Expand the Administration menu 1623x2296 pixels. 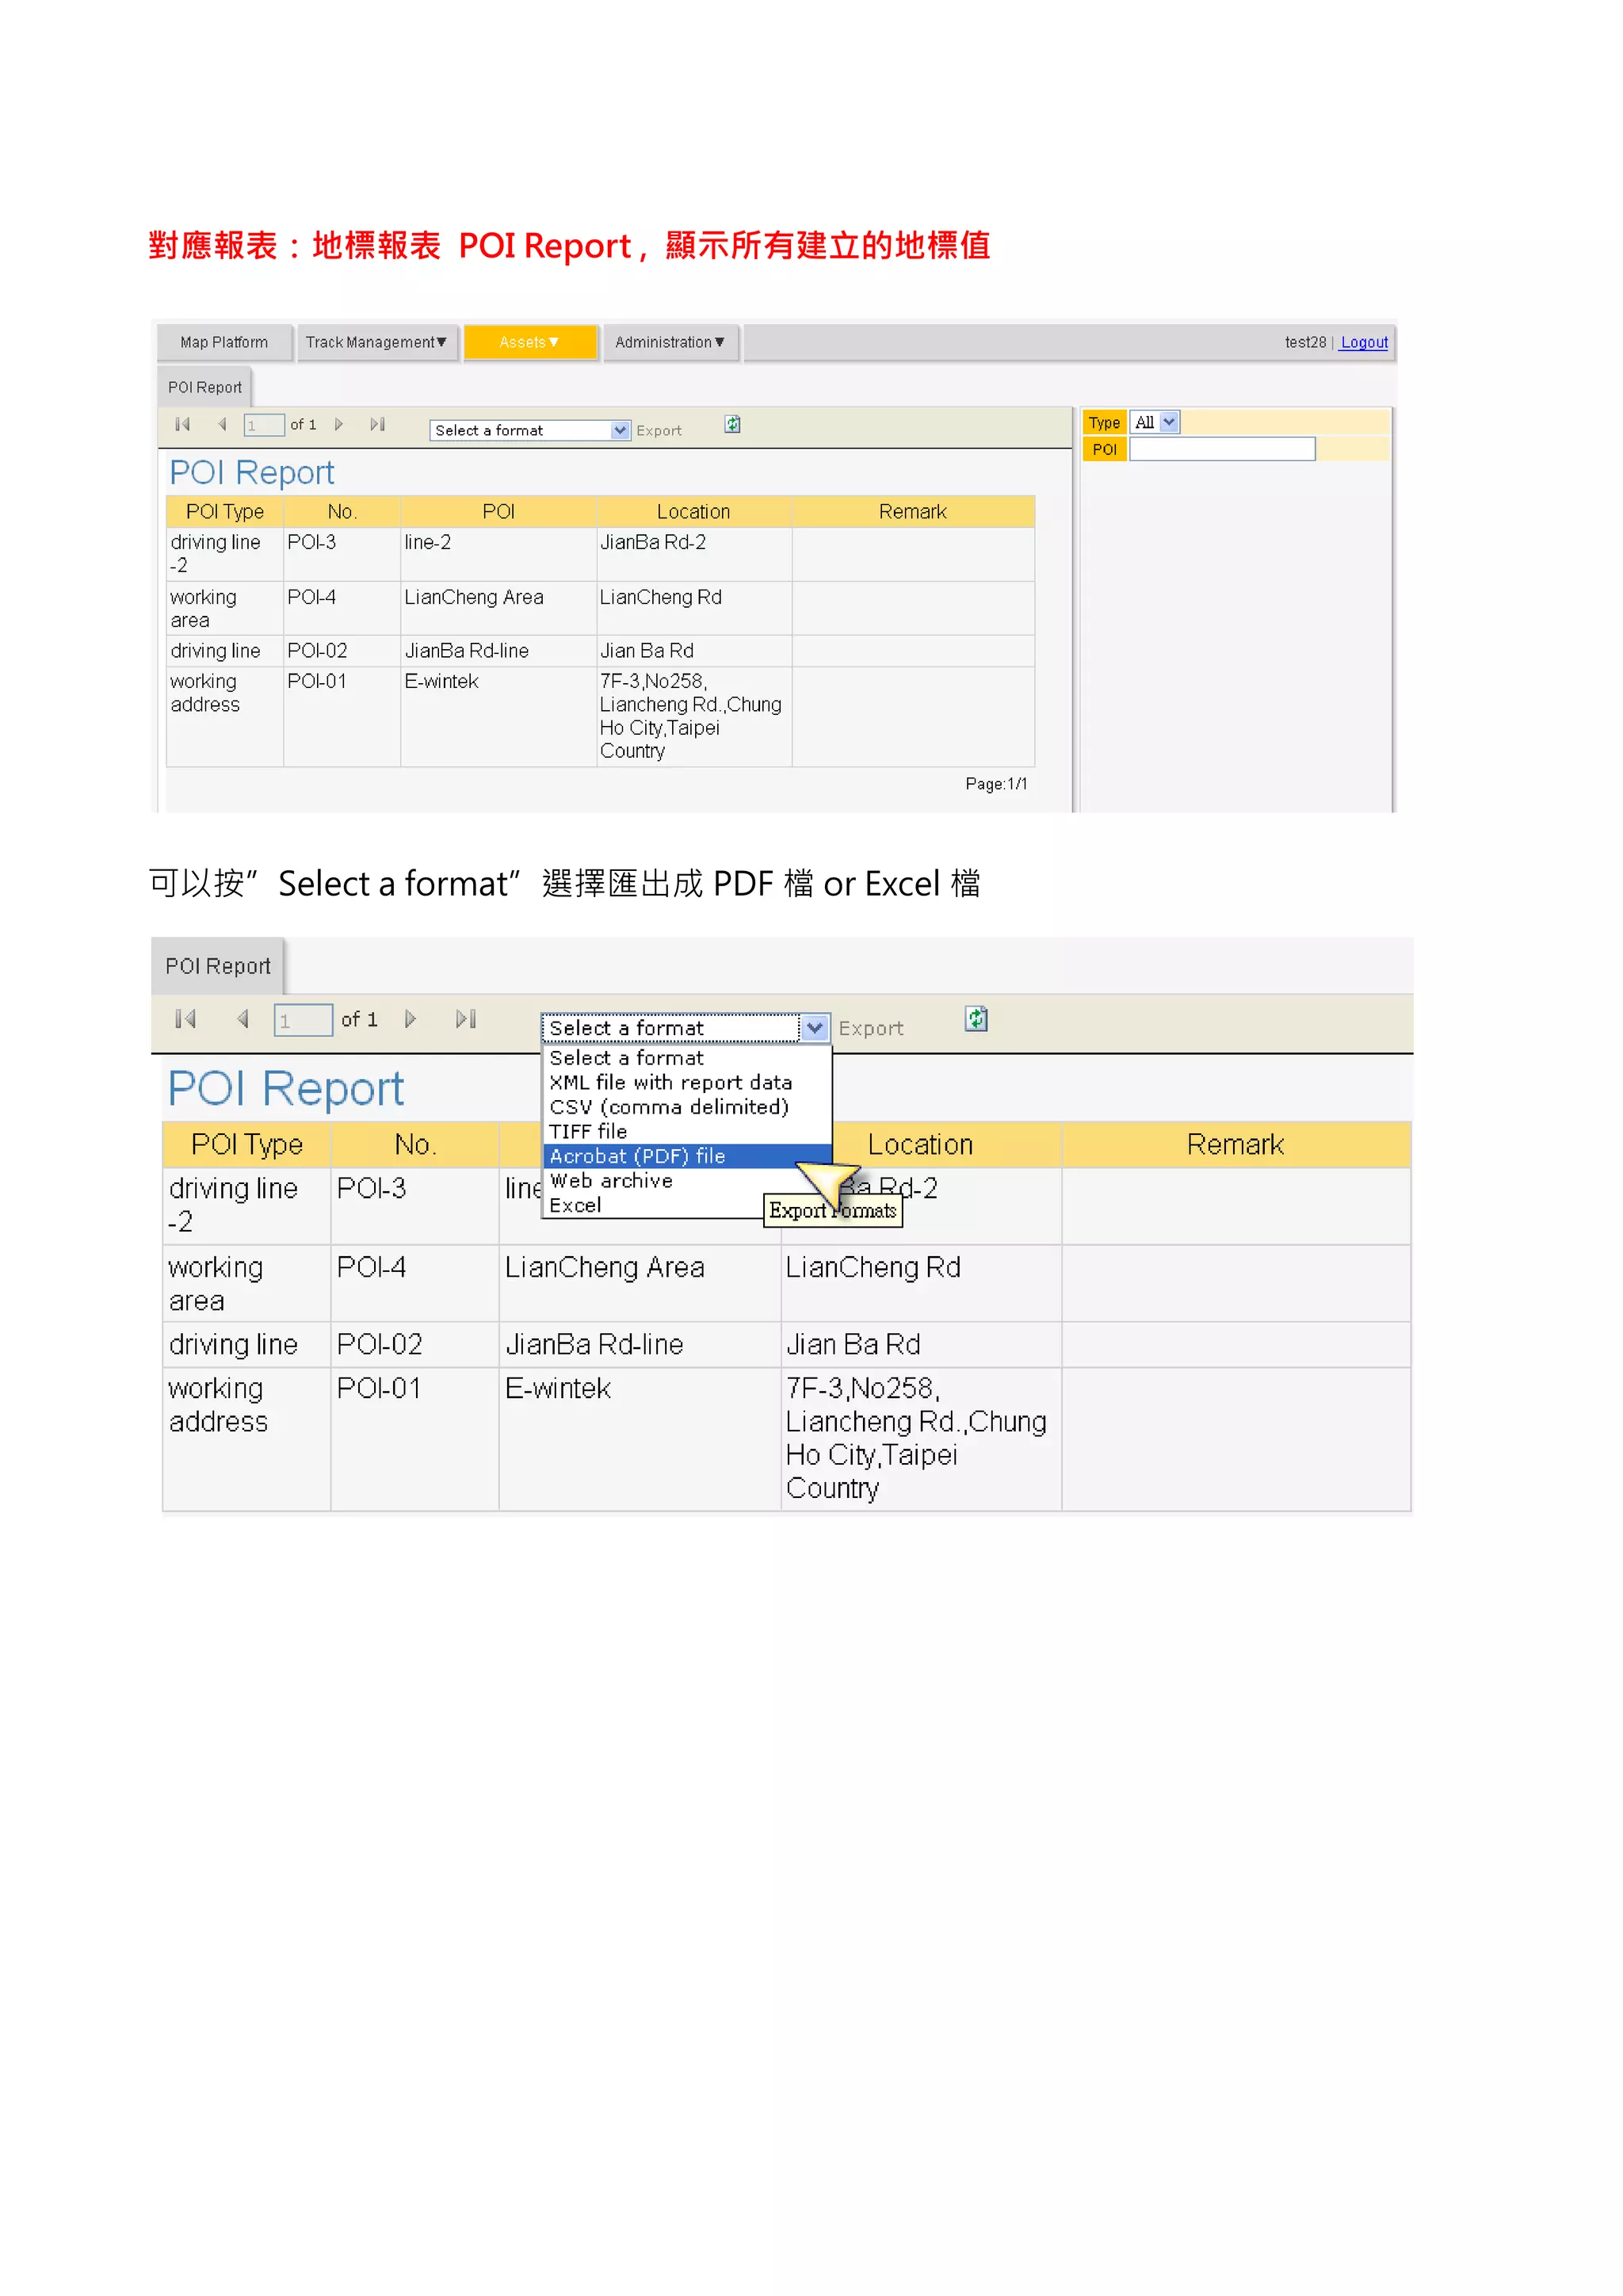point(670,342)
